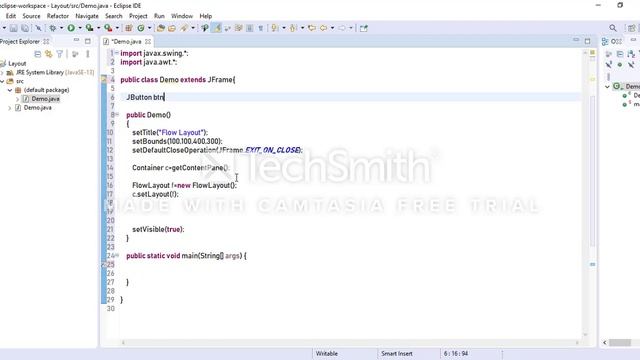Image resolution: width=640 pixels, height=360 pixels.
Task: Collapse All in Project Explorer toolbar
Action: tap(38, 54)
